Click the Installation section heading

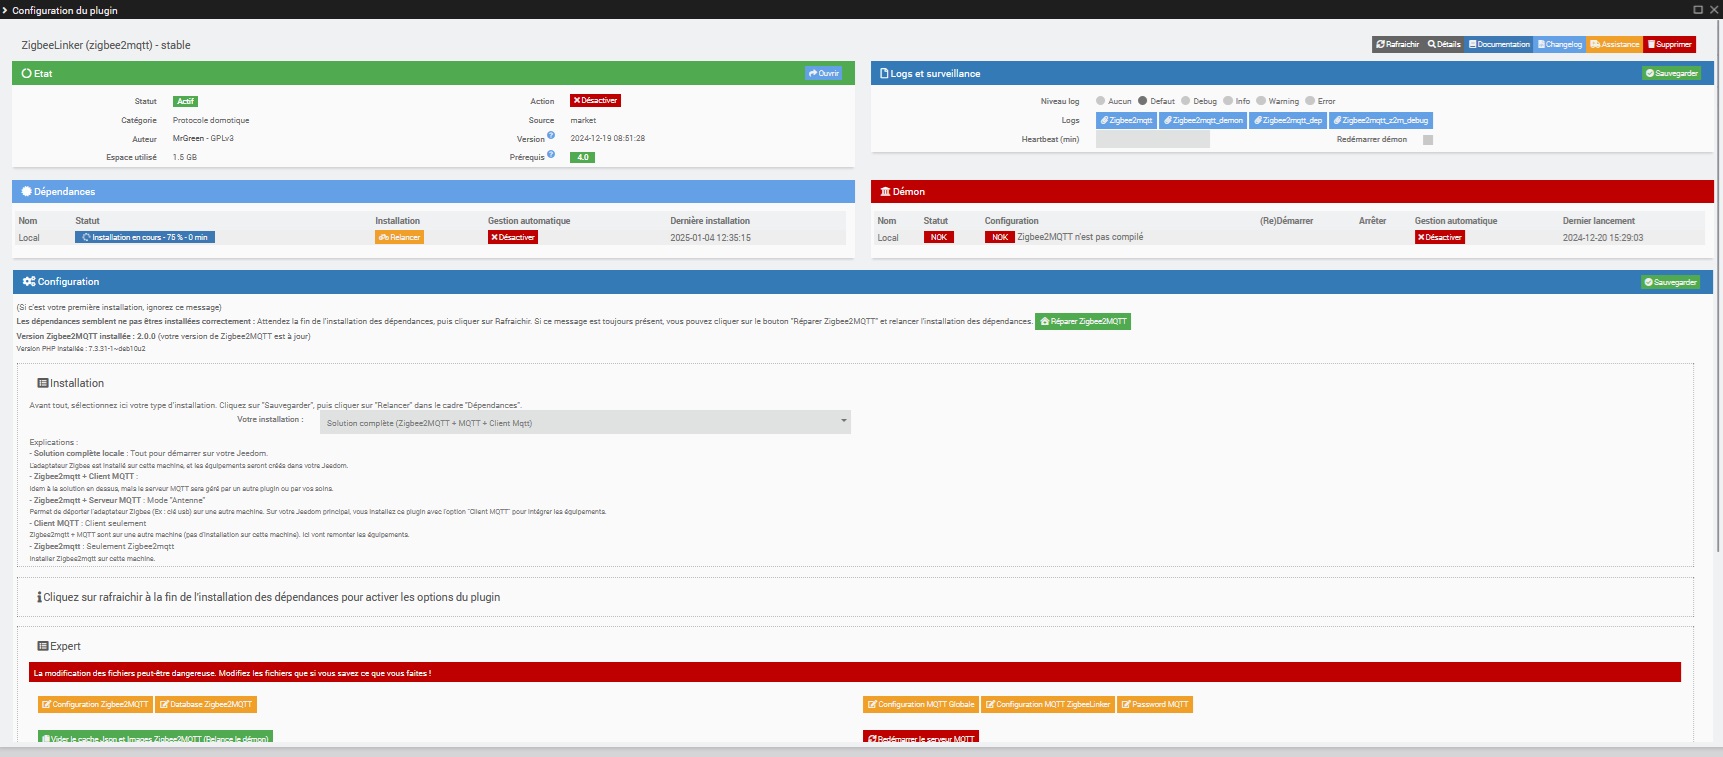pos(70,383)
